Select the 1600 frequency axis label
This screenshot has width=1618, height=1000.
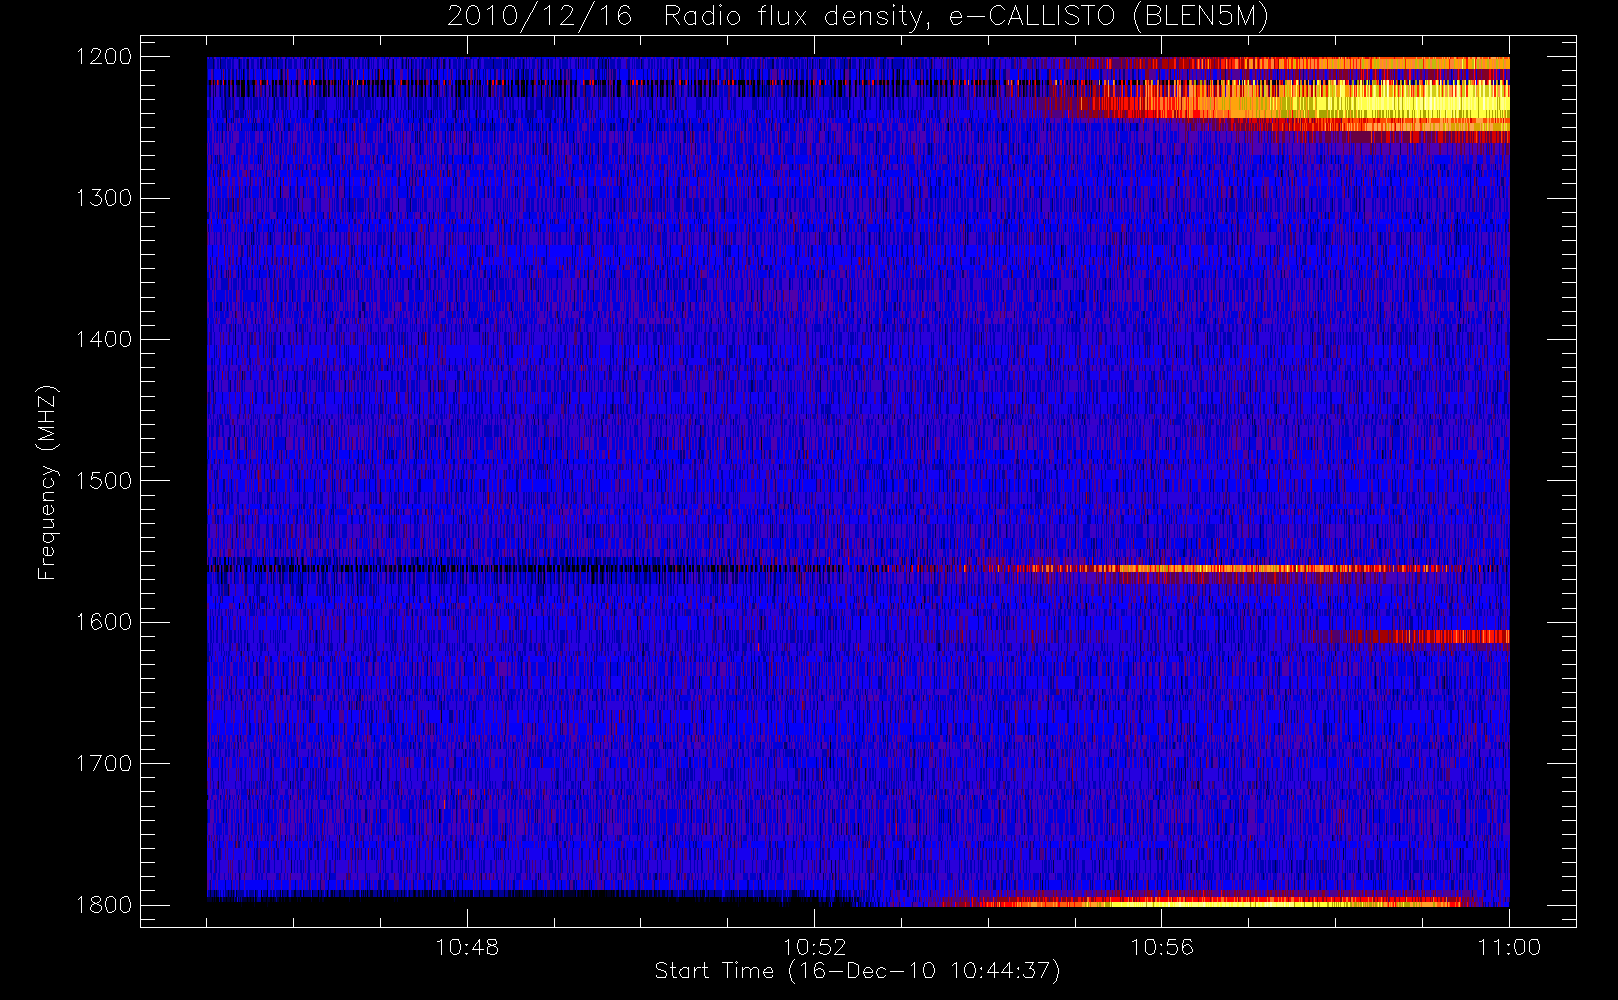[x=104, y=622]
